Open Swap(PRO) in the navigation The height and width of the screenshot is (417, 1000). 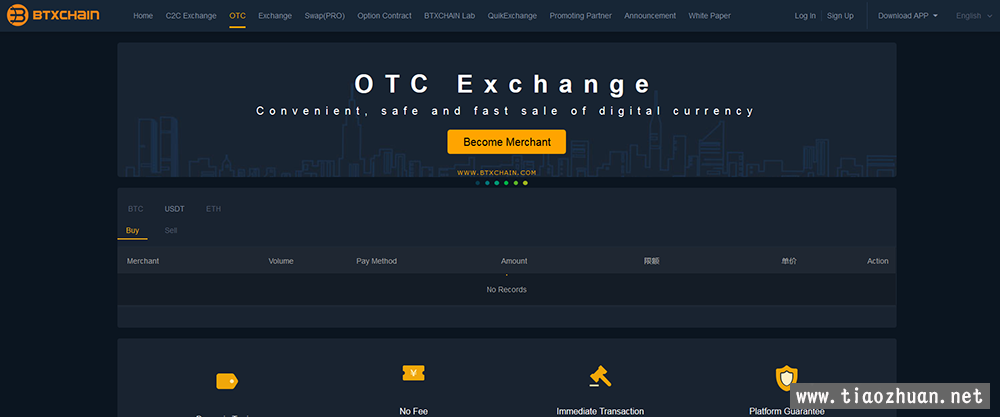coord(325,16)
